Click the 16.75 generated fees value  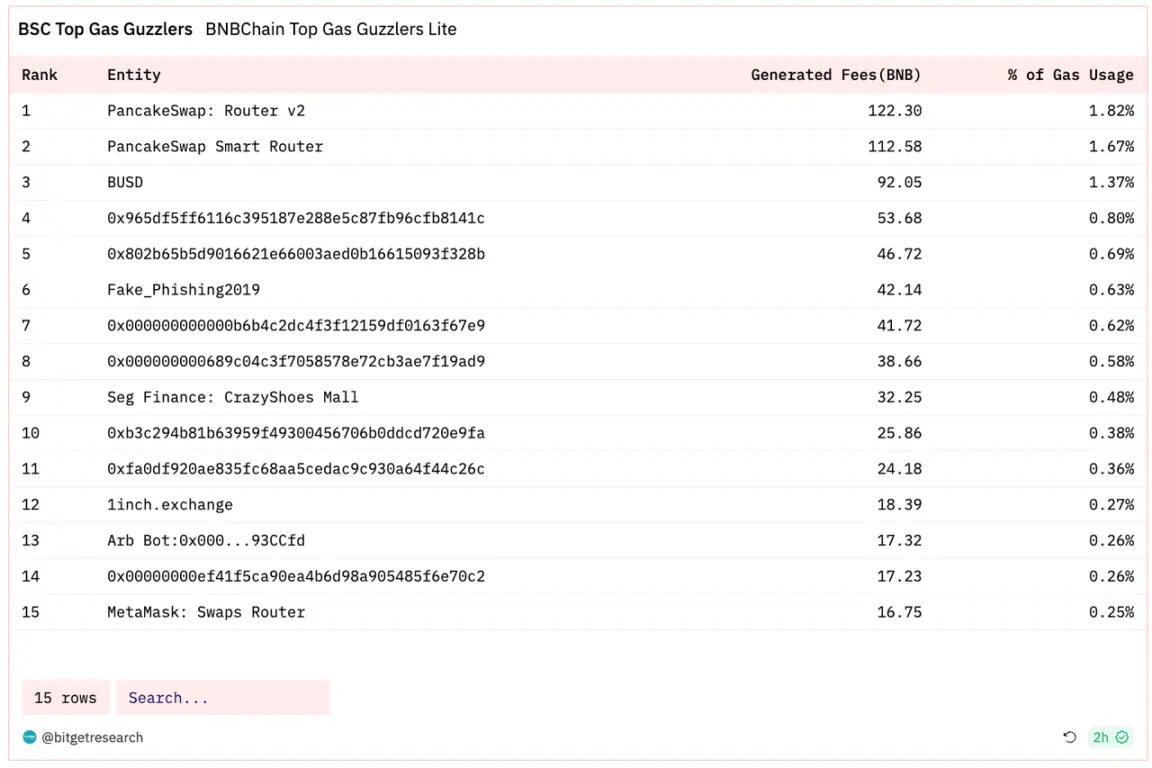[899, 612]
